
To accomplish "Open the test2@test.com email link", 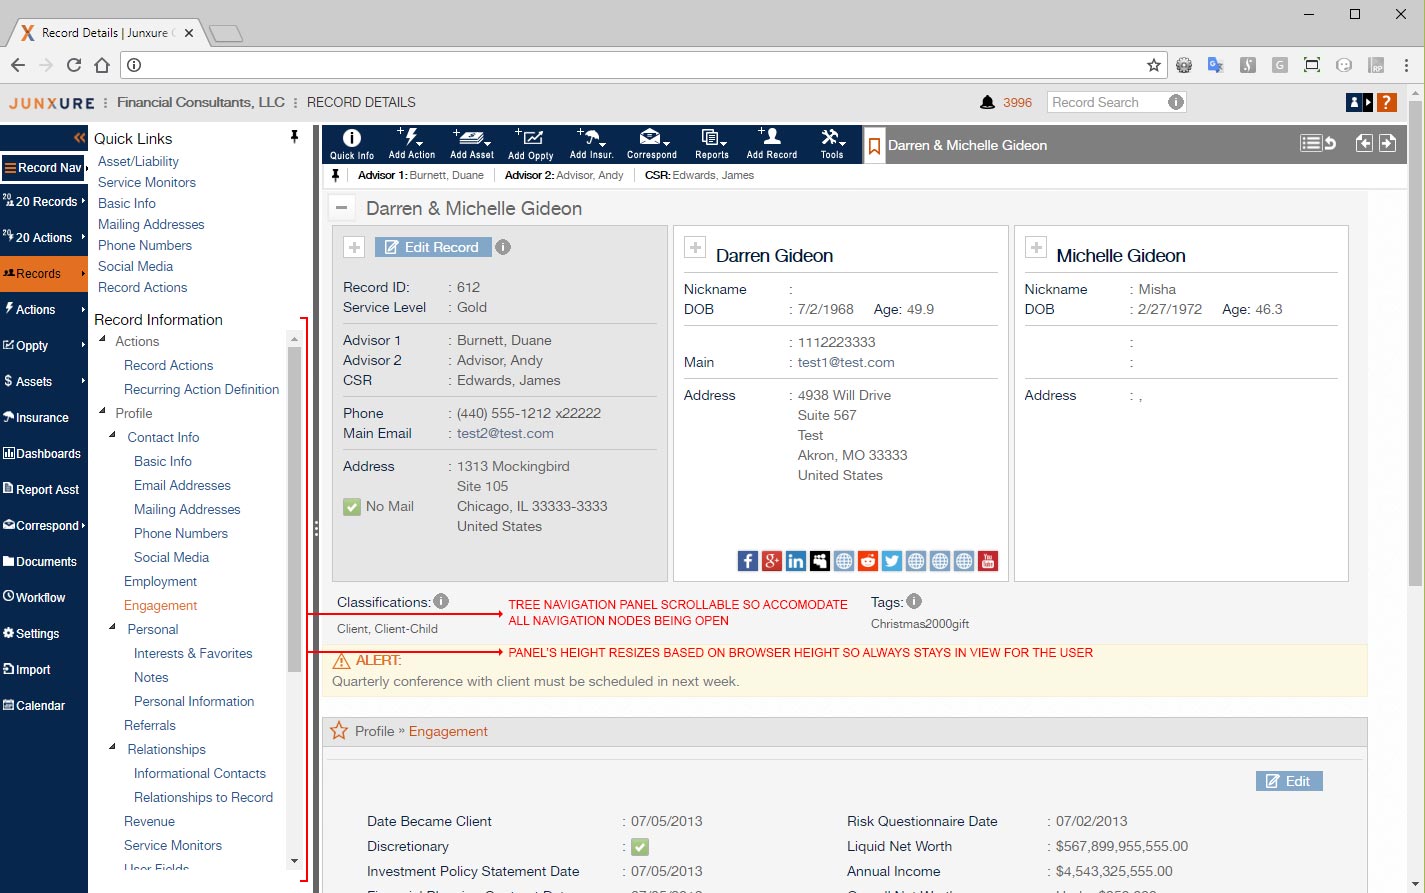I will (x=505, y=433).
